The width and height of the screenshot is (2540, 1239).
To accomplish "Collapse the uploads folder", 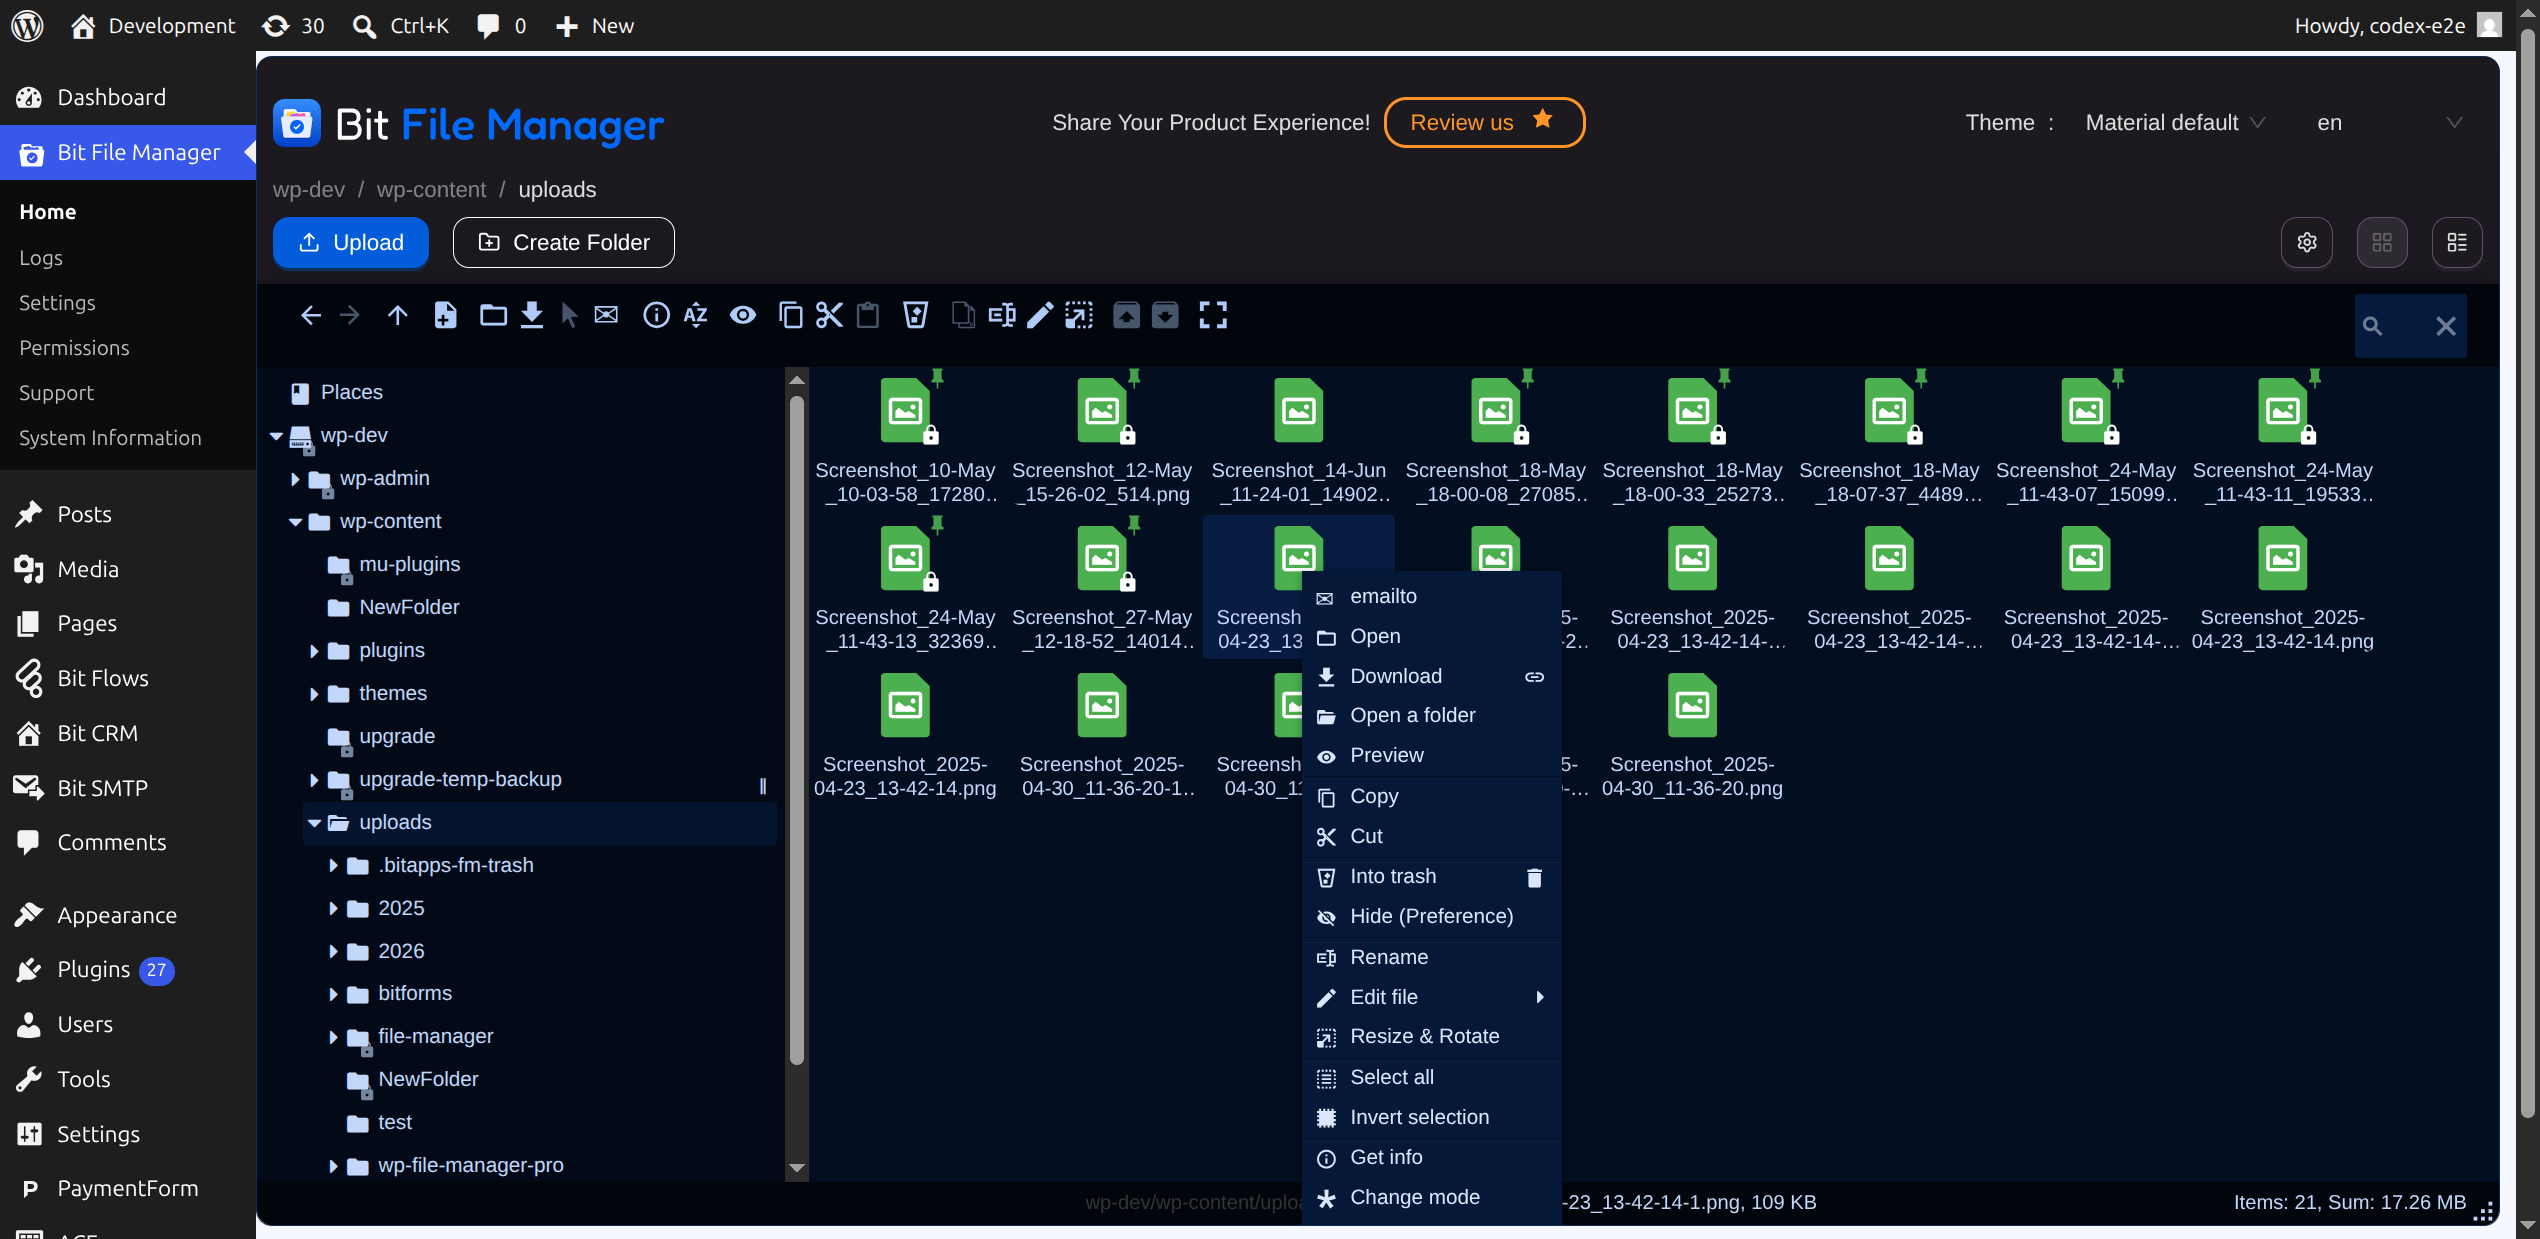I will click(314, 823).
